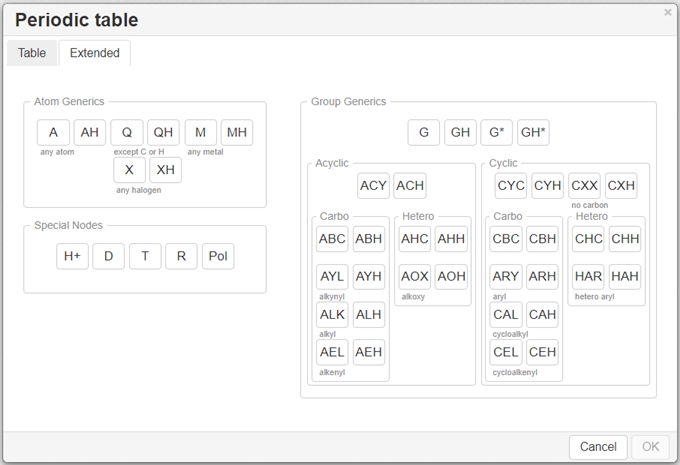680x465 pixels.
Task: Select the 'Pol' special node
Action: [x=218, y=256]
